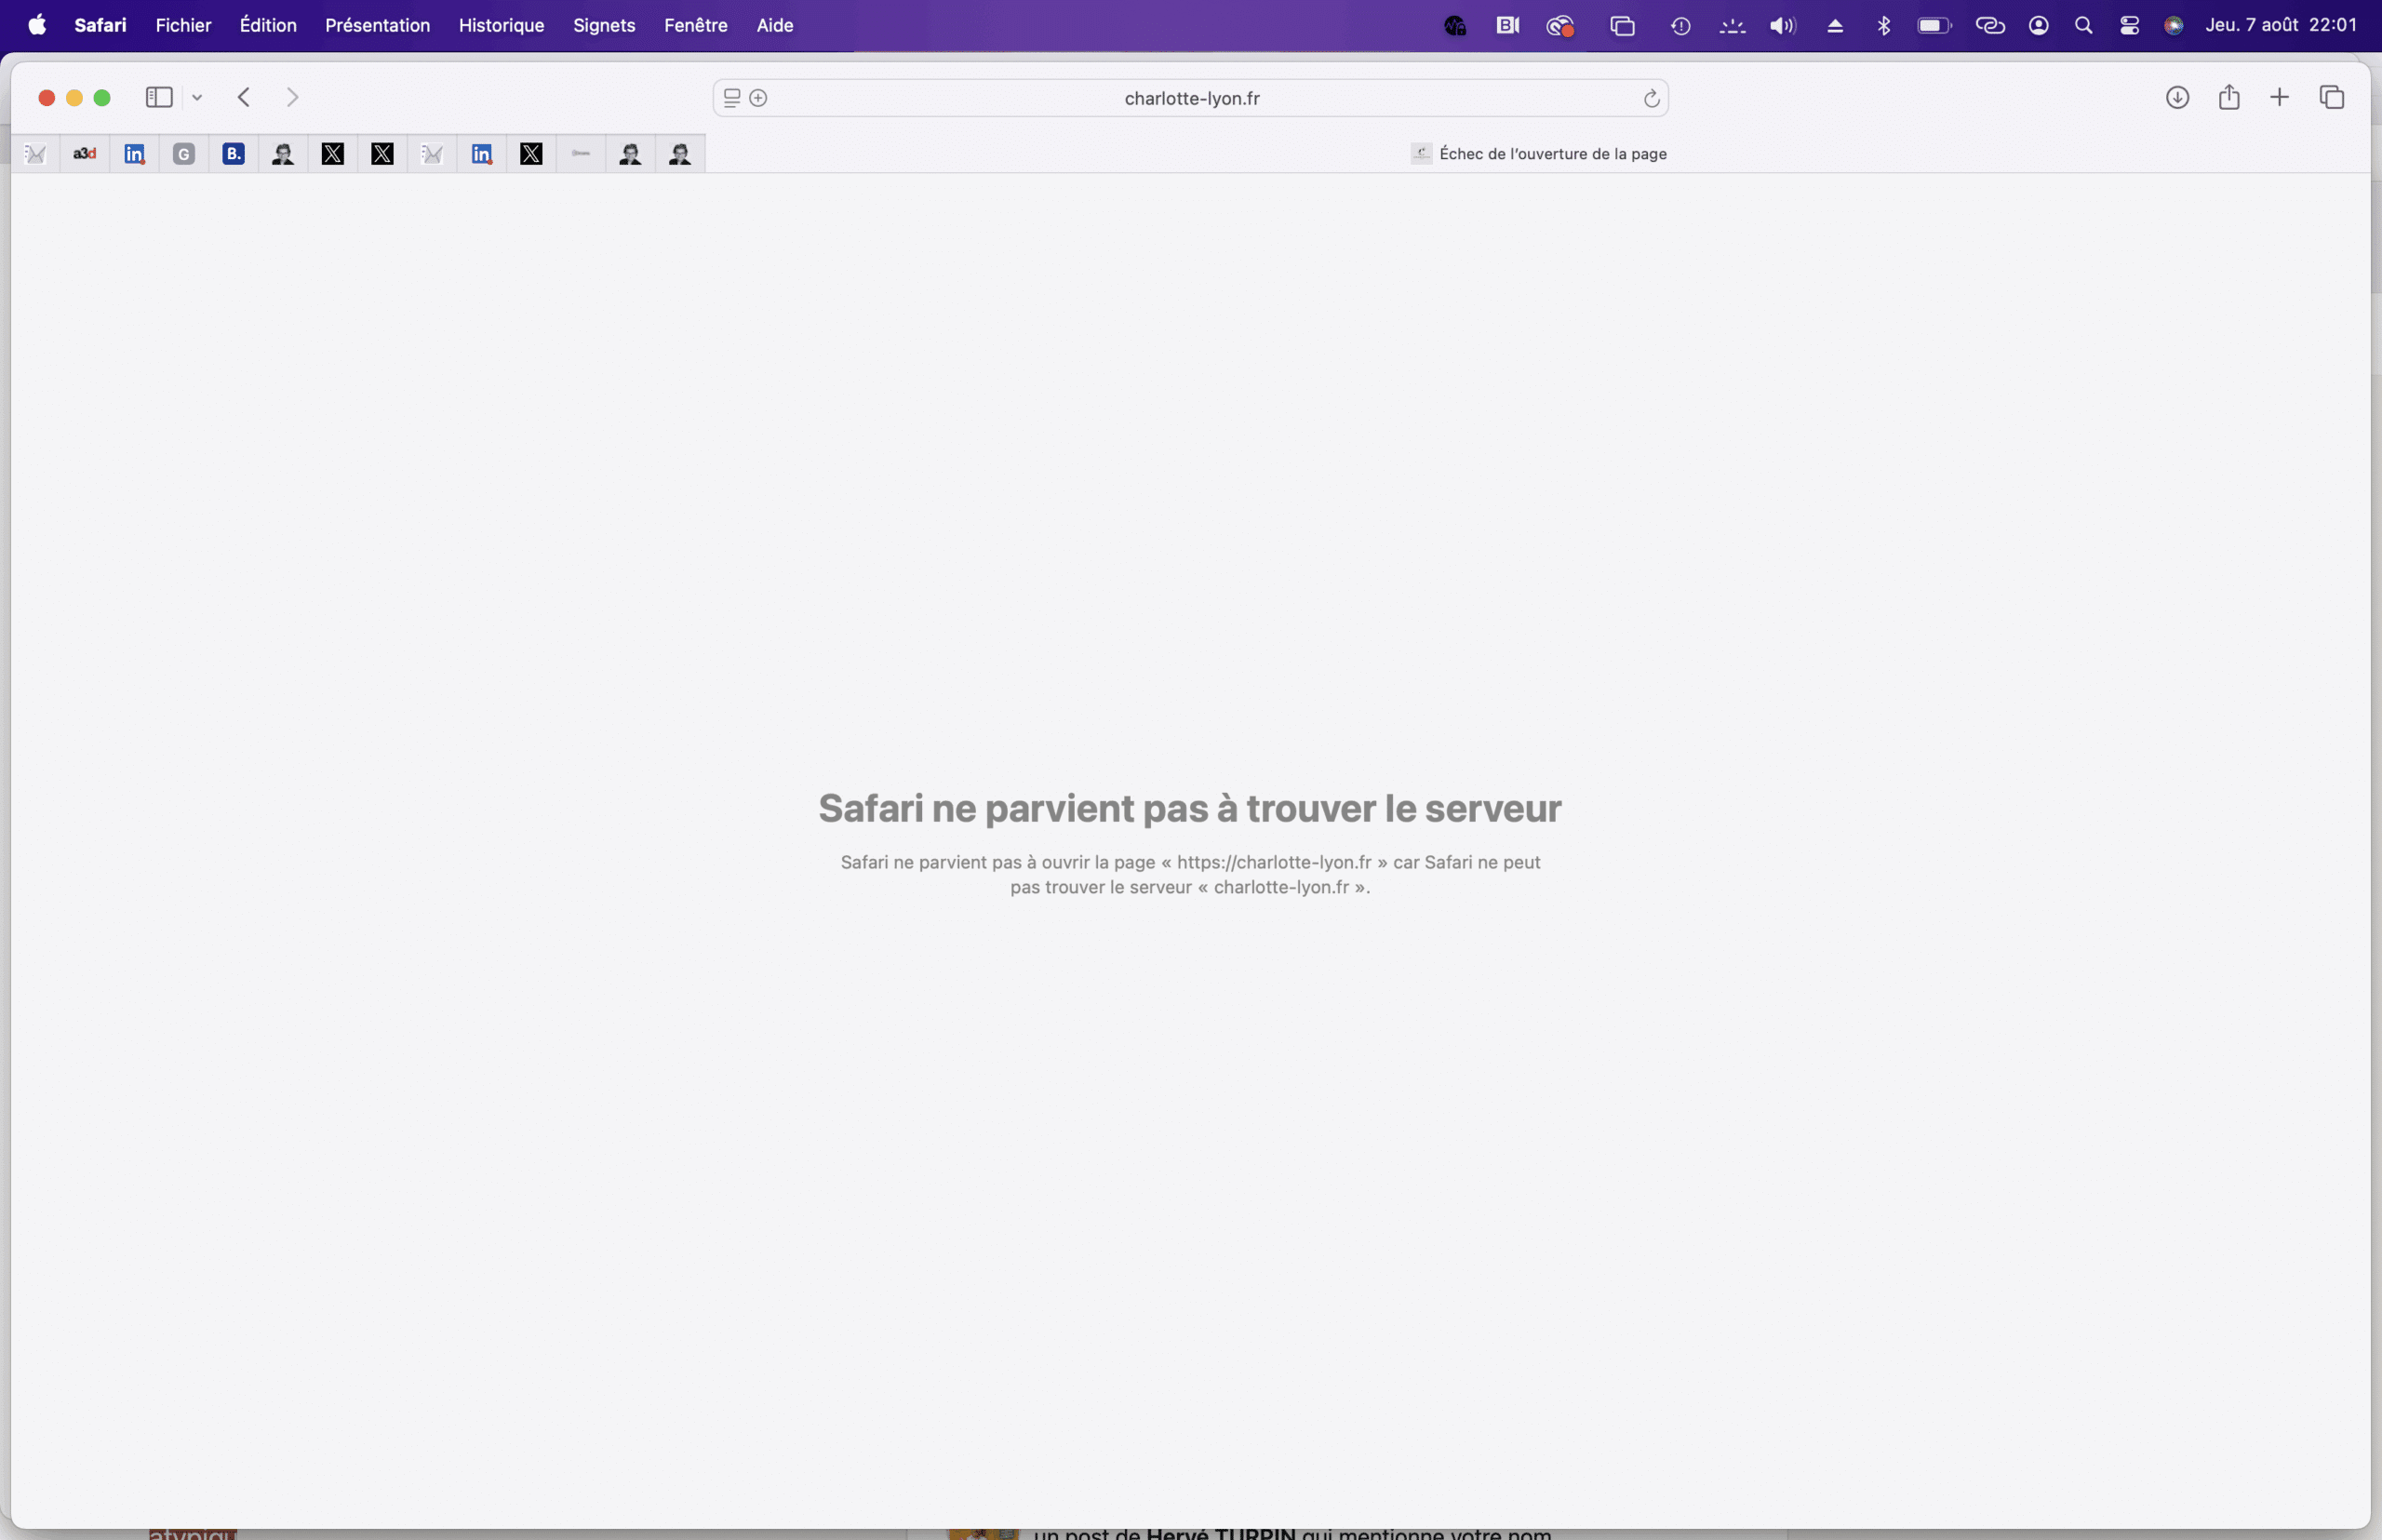Open the Présentation menu
This screenshot has width=2382, height=1540.
tap(377, 25)
